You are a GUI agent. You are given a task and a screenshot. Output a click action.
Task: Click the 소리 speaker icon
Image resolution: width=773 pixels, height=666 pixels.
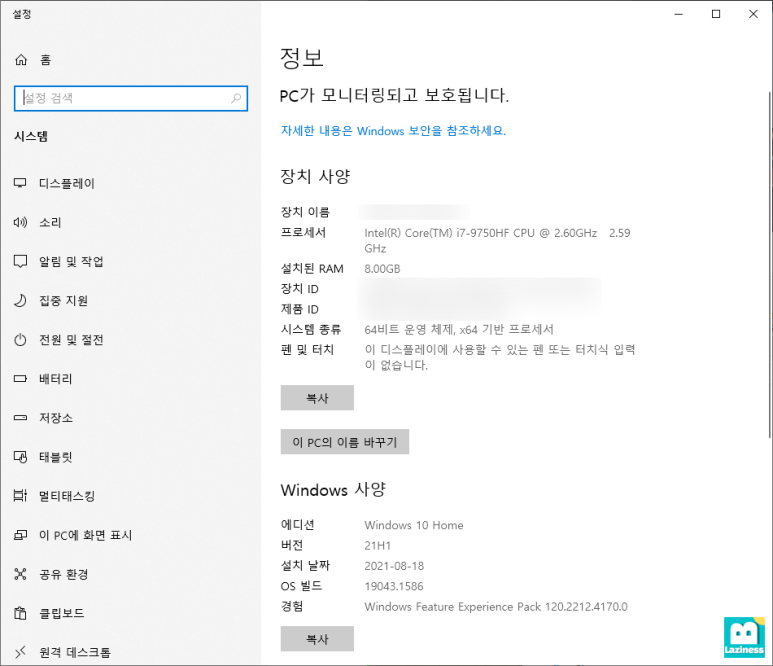(x=20, y=222)
